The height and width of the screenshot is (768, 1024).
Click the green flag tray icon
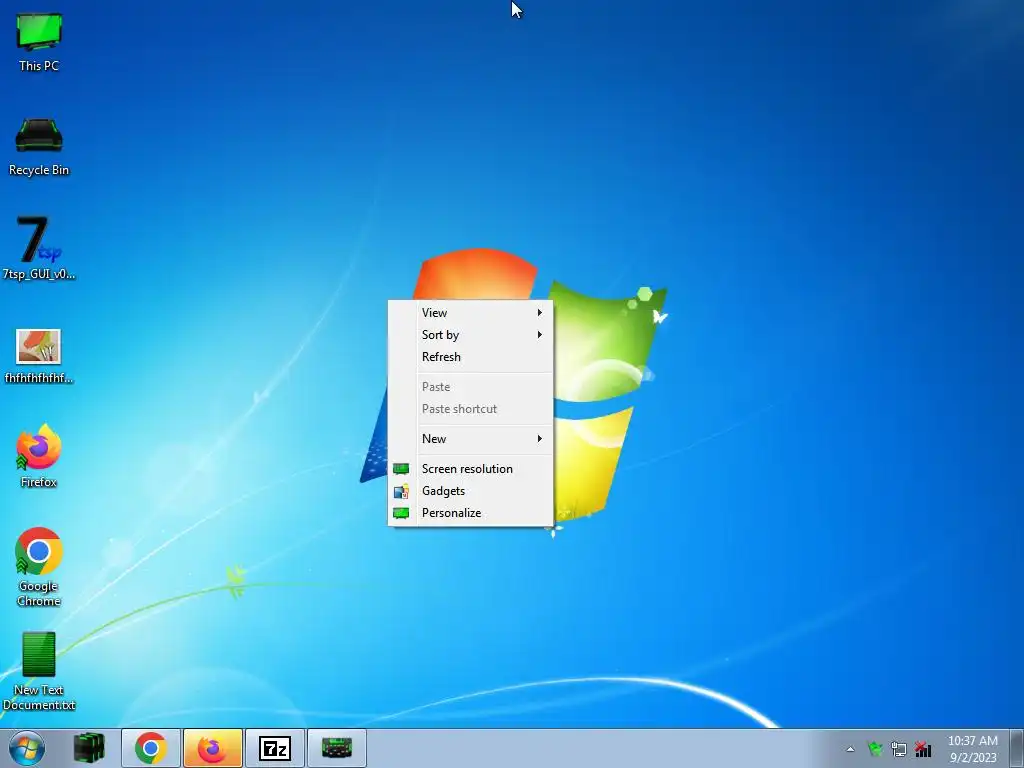point(875,749)
